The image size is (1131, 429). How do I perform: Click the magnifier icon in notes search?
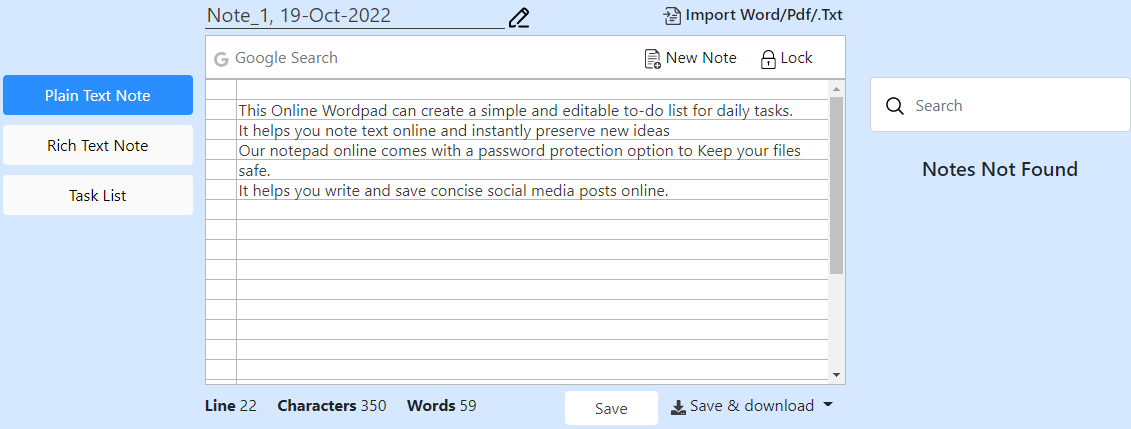pyautogui.click(x=894, y=106)
